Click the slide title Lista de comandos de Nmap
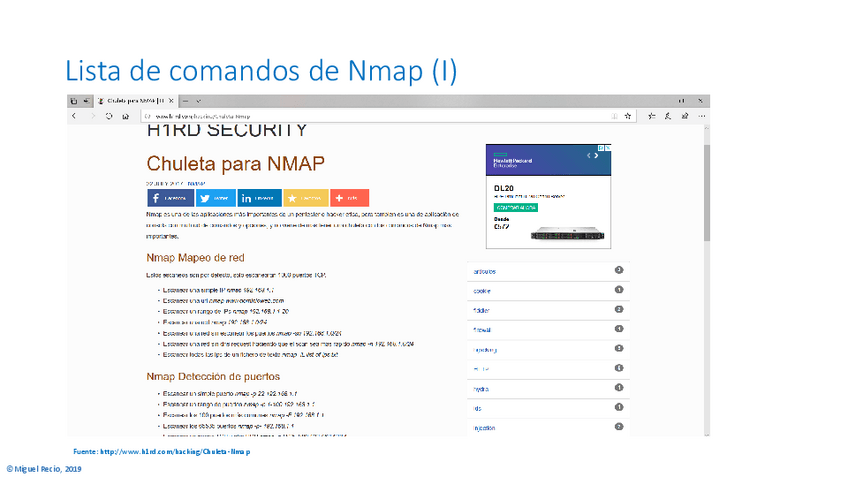848x477 pixels. tap(261, 71)
